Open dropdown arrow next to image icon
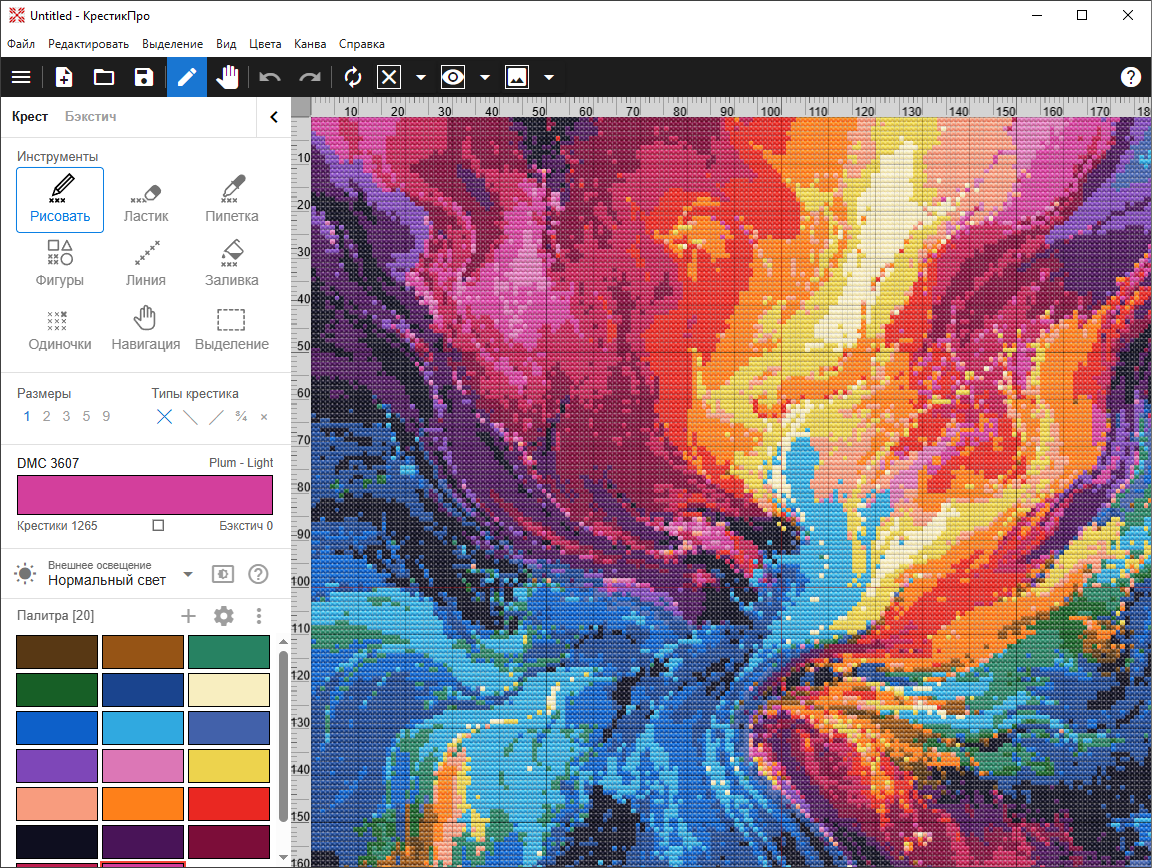 (x=548, y=77)
